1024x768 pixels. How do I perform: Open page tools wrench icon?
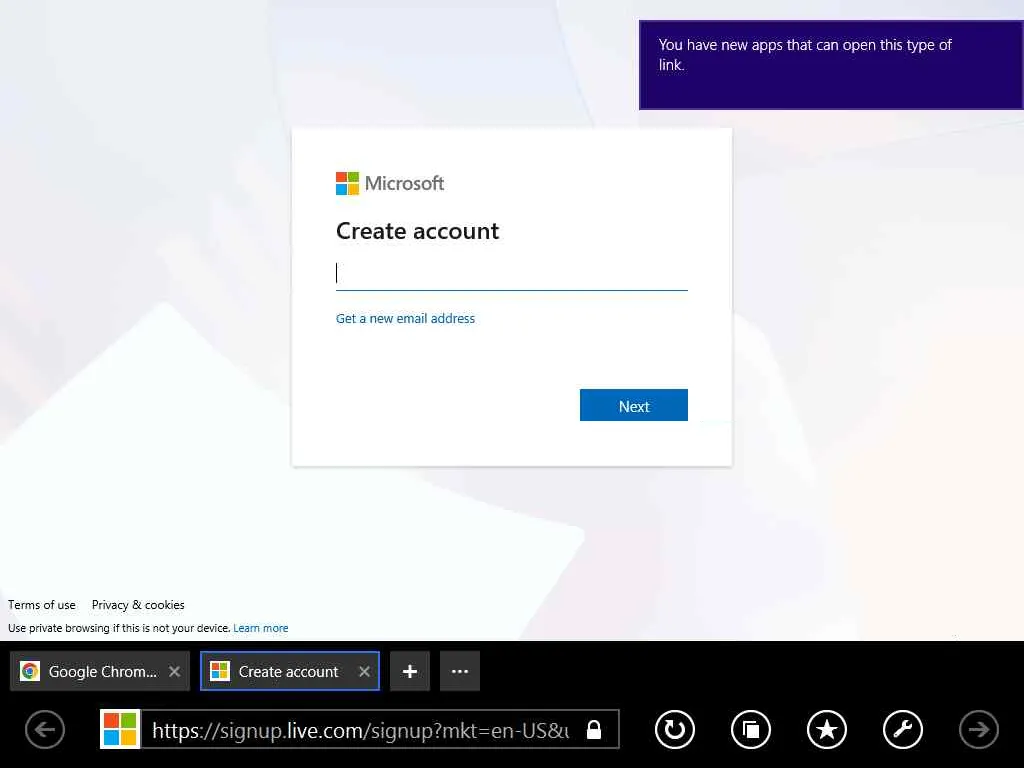(903, 729)
